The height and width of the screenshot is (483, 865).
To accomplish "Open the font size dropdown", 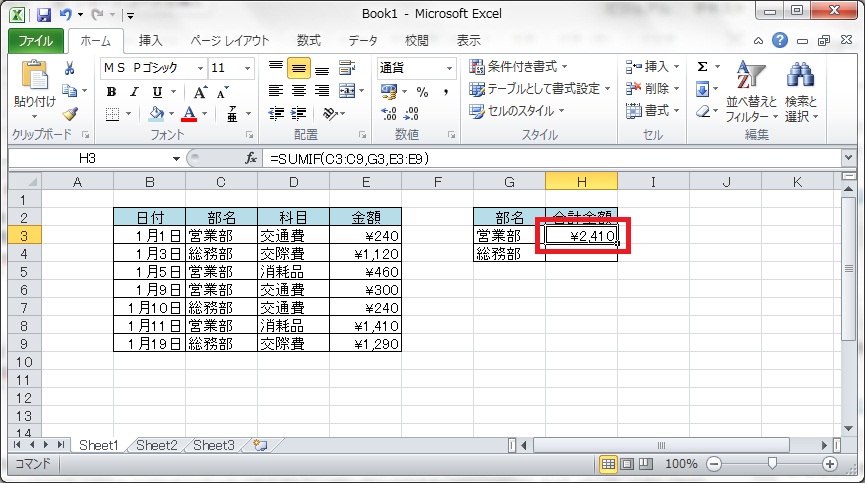I will (247, 68).
